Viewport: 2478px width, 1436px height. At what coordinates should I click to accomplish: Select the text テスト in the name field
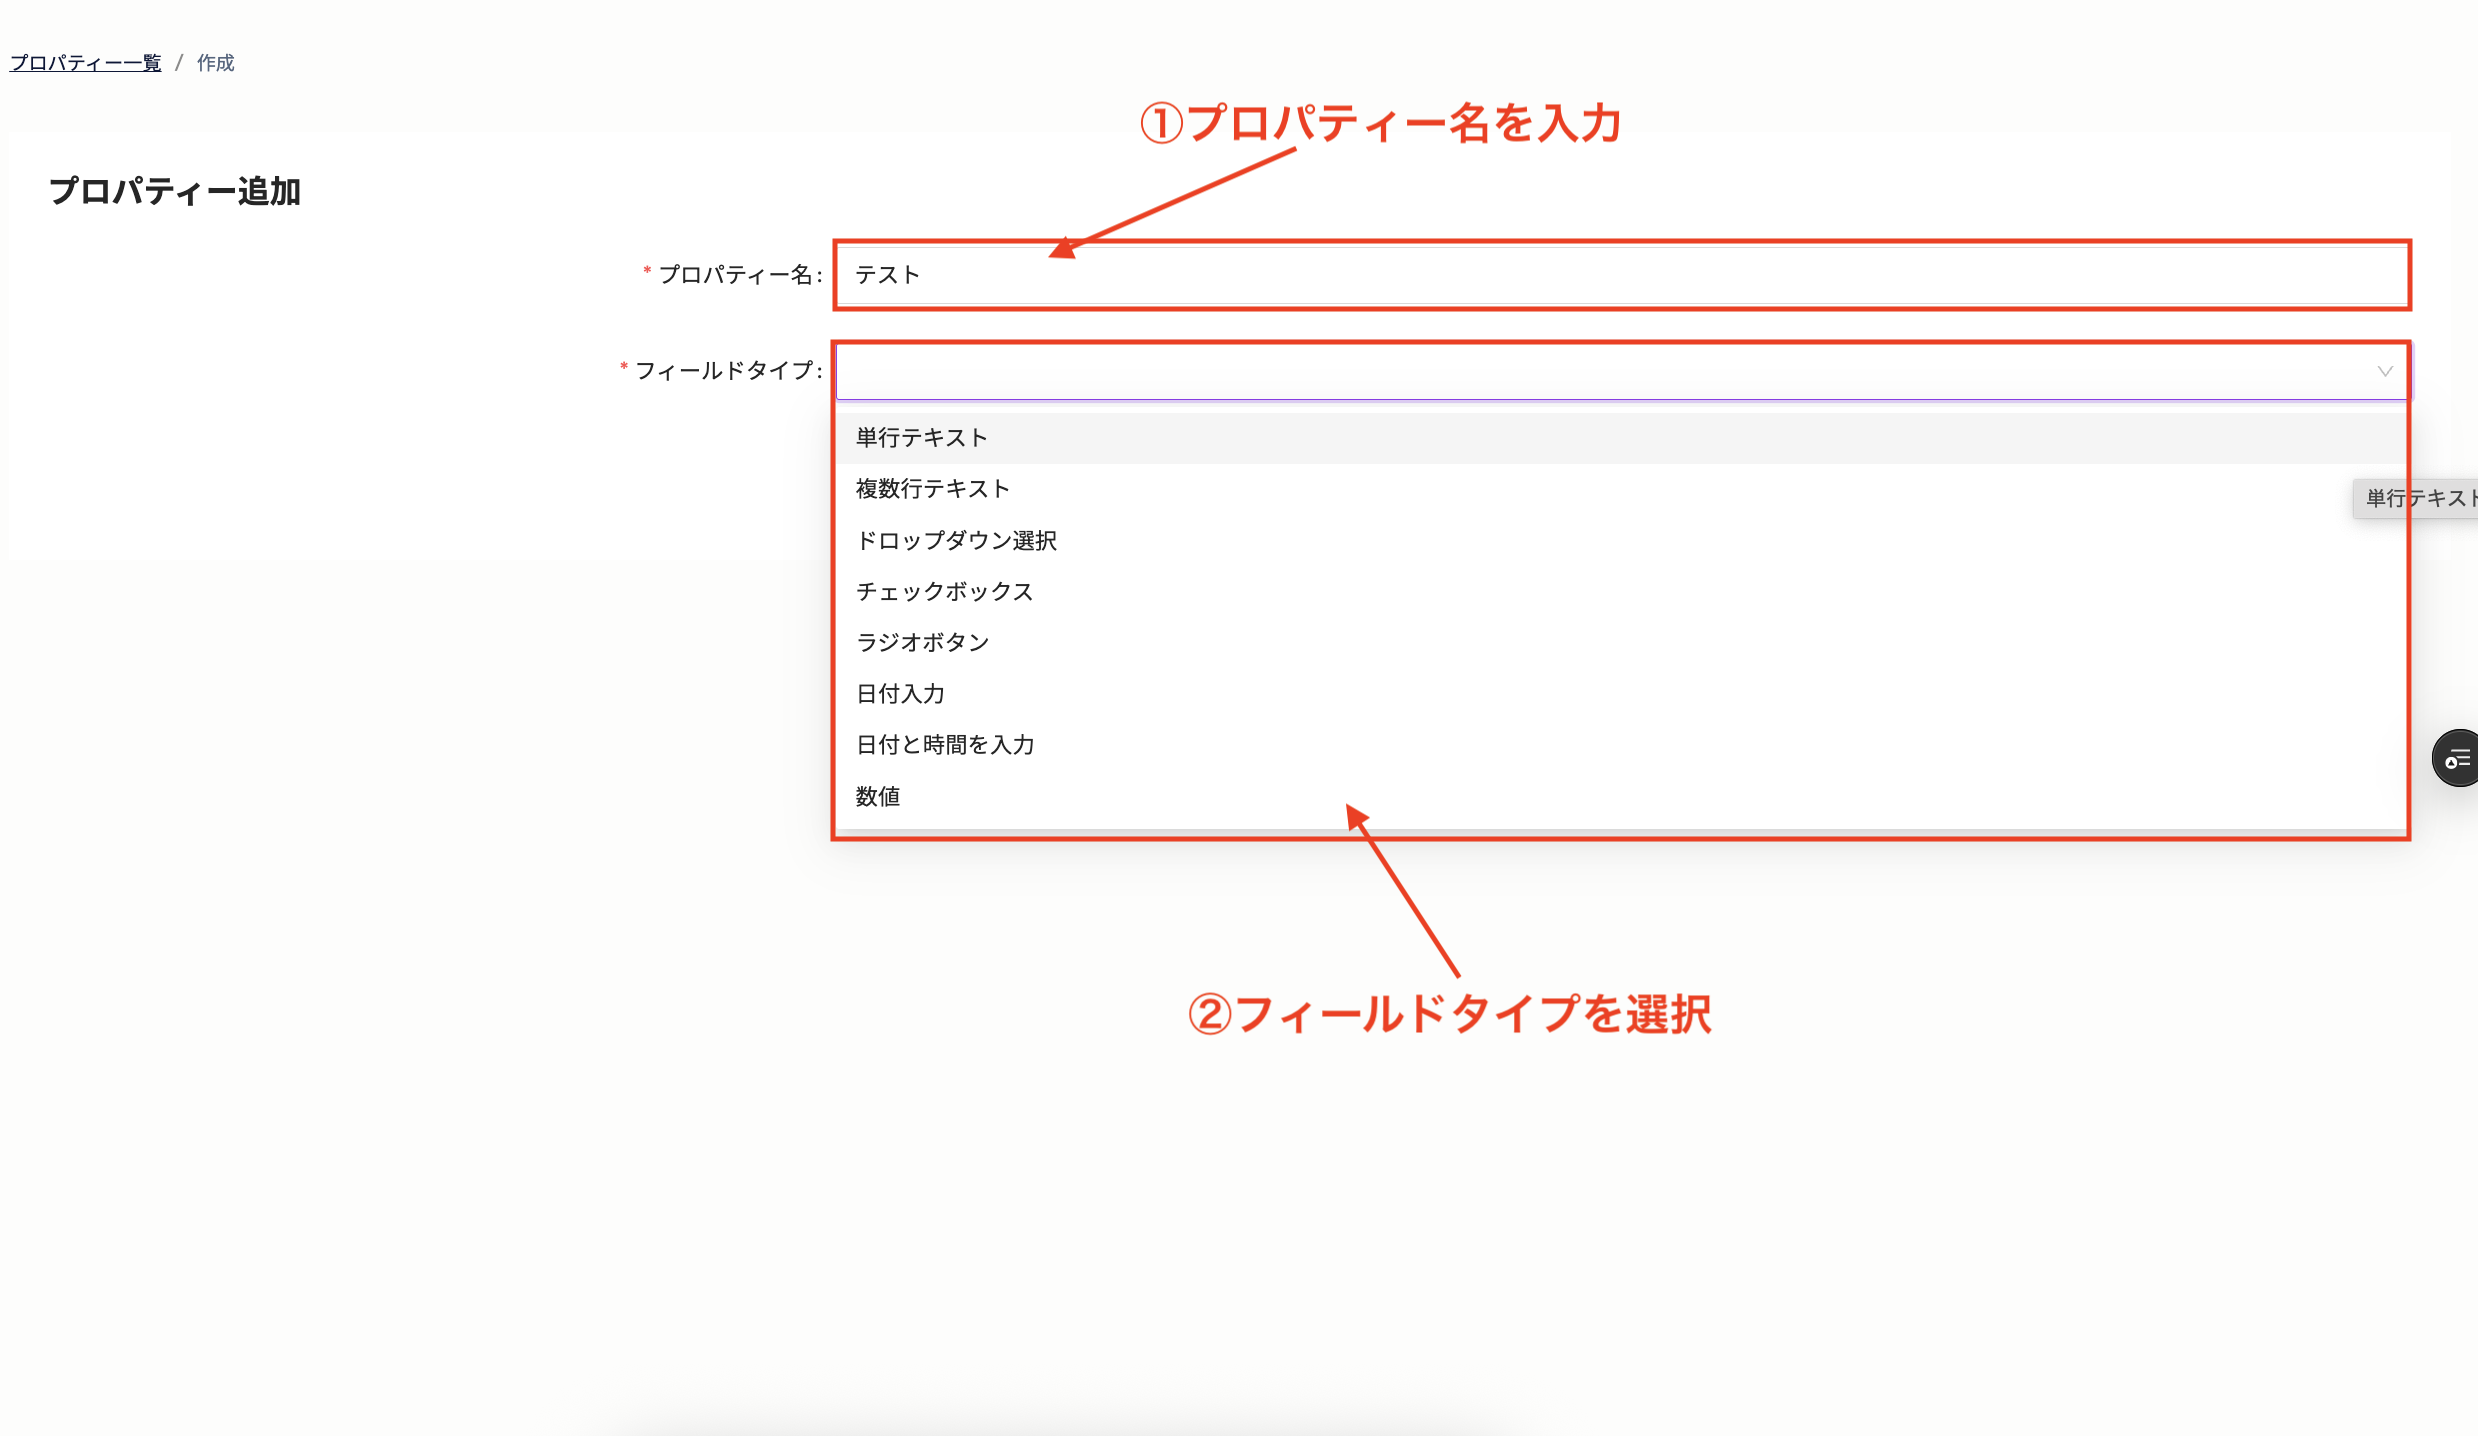pos(886,274)
